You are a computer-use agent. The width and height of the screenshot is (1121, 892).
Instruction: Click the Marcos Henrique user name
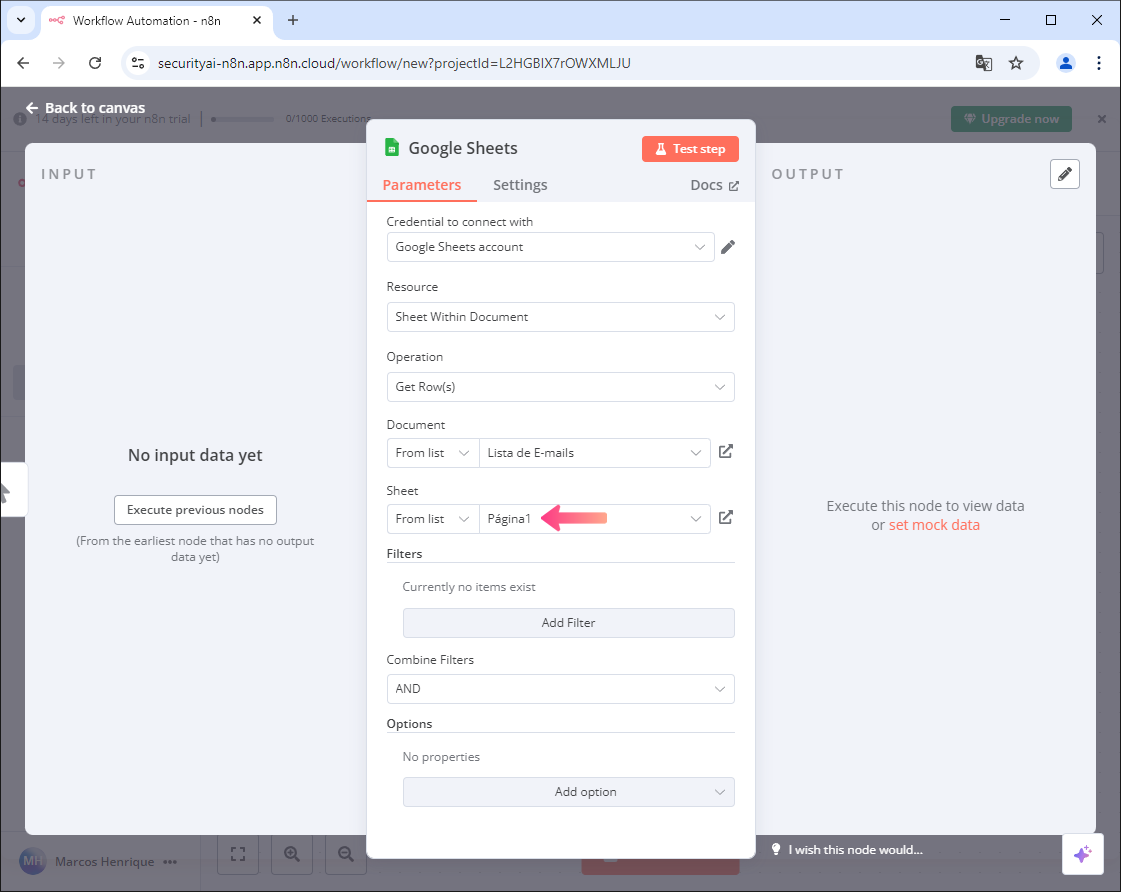tap(104, 862)
